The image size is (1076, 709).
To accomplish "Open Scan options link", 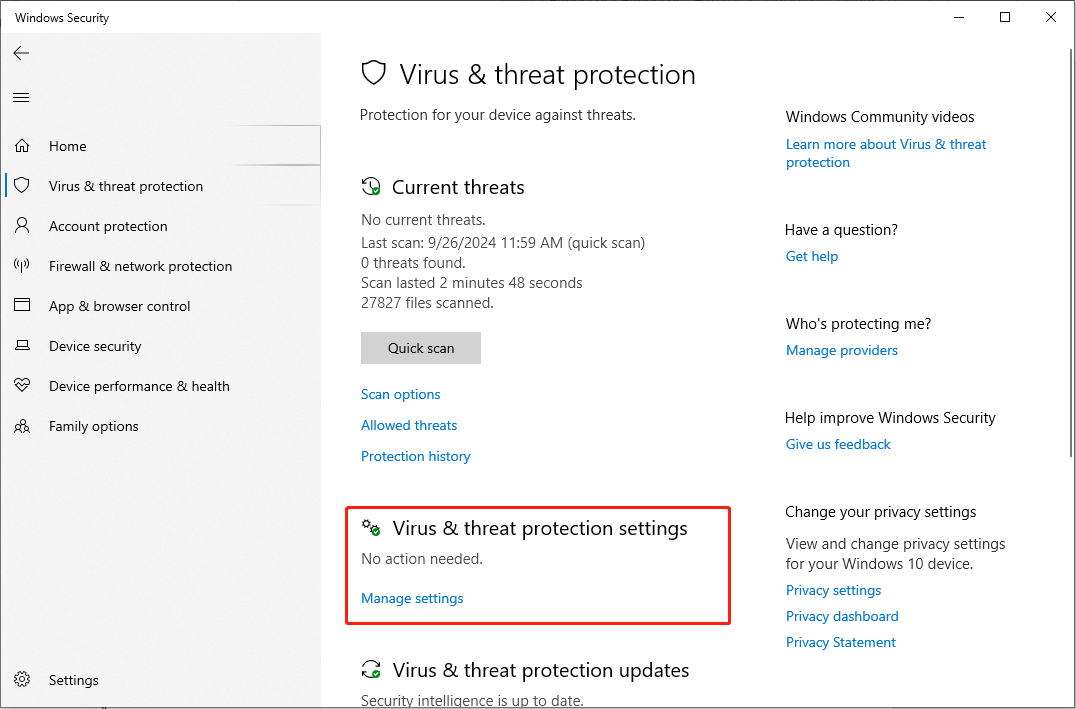I will tap(400, 394).
